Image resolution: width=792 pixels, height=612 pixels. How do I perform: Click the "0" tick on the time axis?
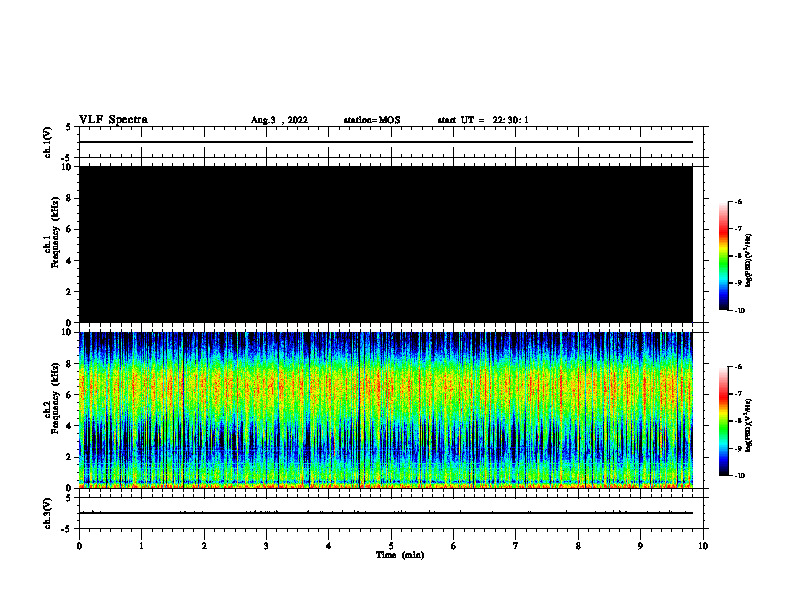79,546
